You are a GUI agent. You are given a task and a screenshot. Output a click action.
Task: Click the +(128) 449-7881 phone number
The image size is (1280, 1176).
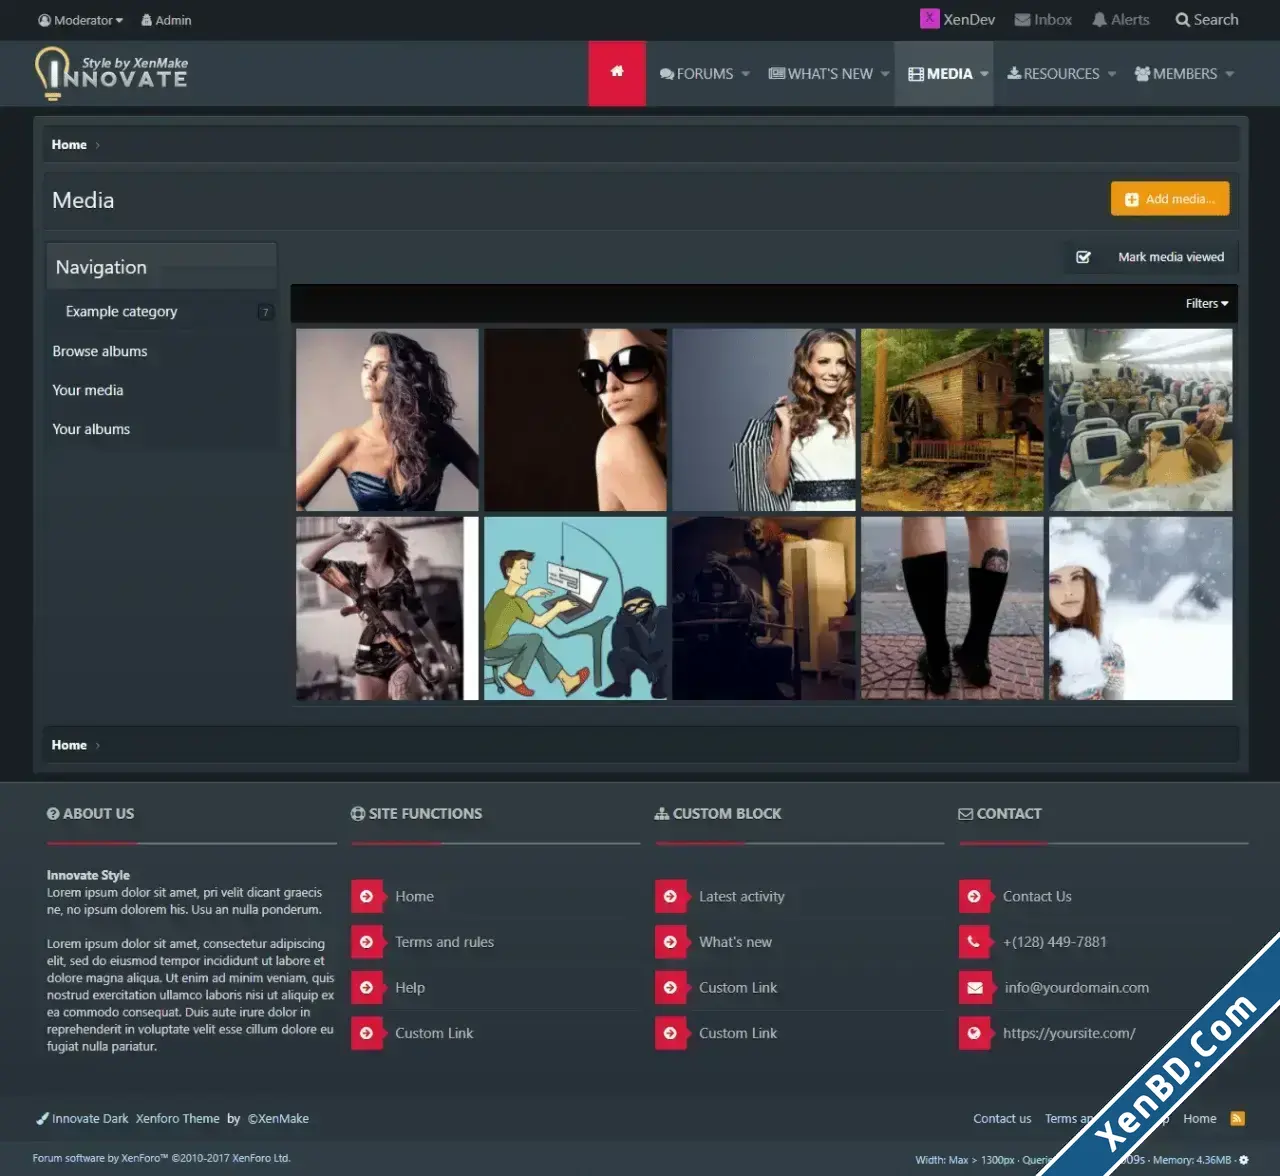(1055, 942)
